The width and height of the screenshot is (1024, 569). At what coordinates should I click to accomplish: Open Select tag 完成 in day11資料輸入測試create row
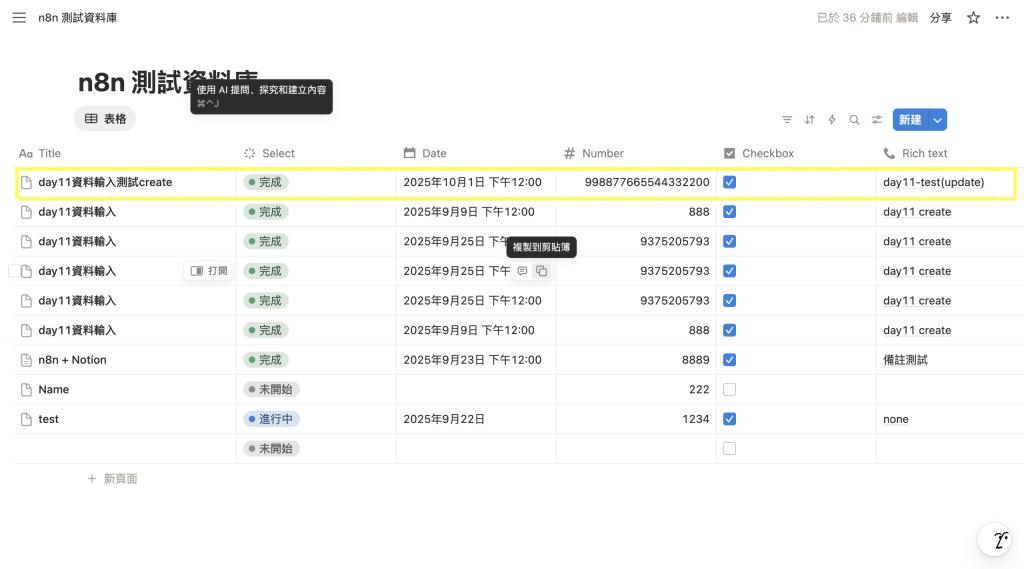[266, 182]
